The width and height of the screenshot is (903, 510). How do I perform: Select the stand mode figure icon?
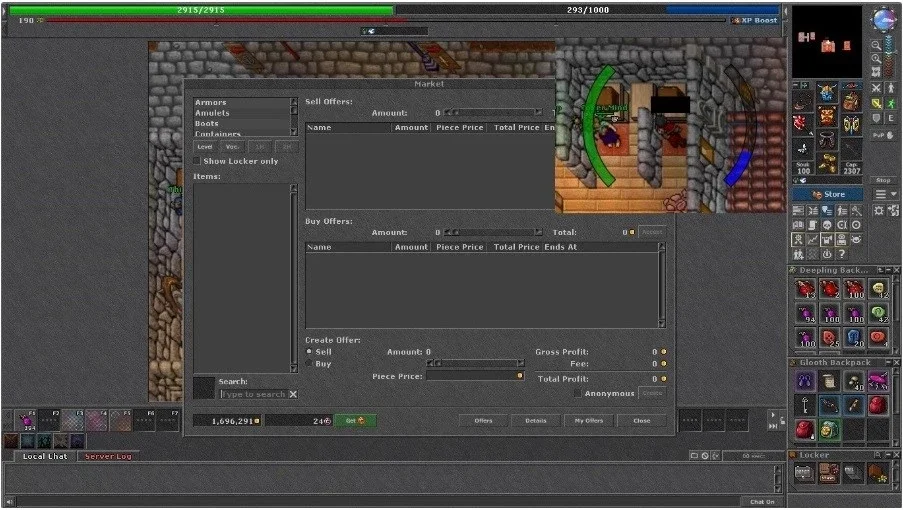click(891, 88)
